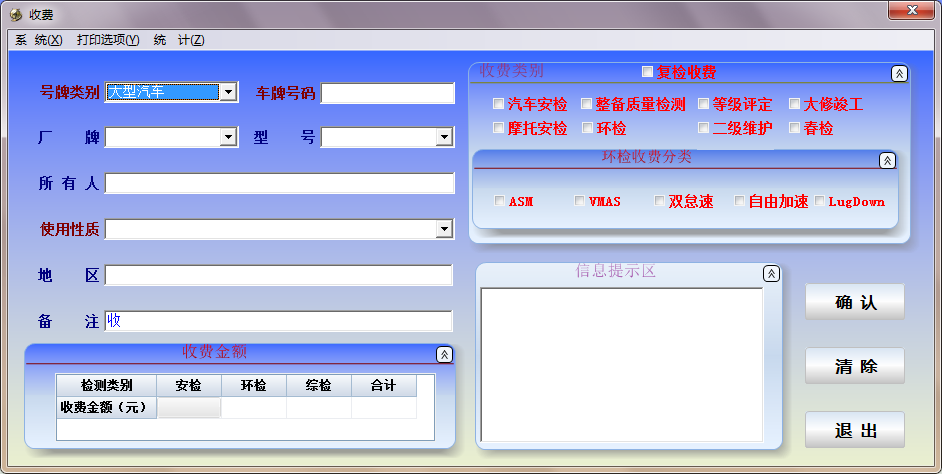
Task: Click the 清除 button
Action: [855, 366]
